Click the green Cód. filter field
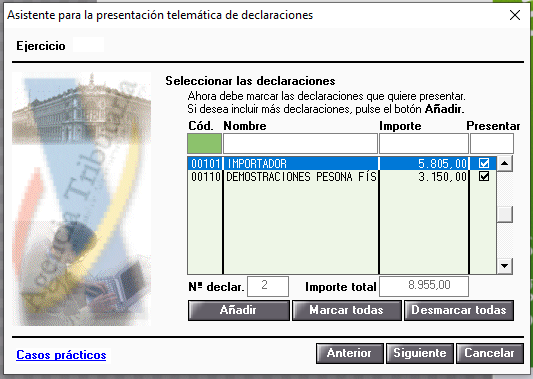533x379 pixels. tap(204, 143)
